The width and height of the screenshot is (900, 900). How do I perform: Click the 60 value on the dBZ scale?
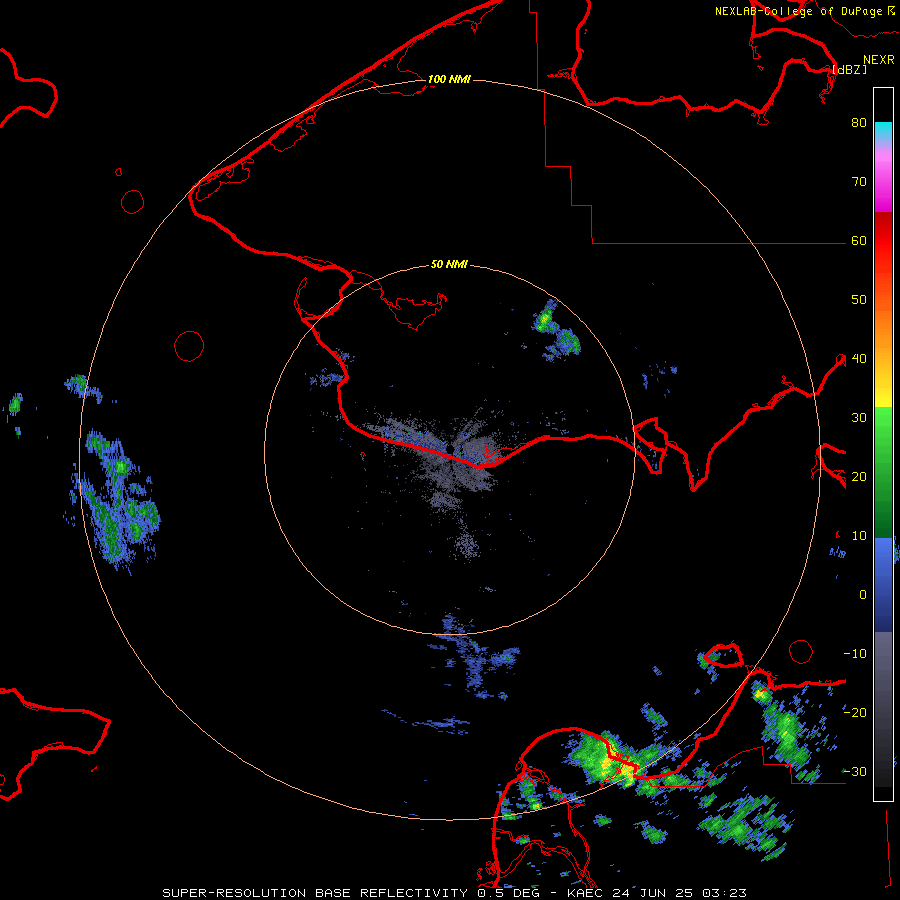coord(859,241)
